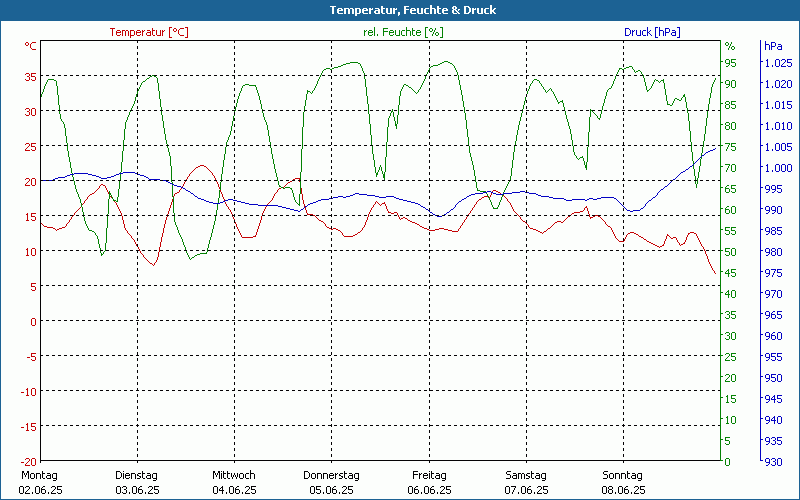This screenshot has height=500, width=800.
Task: Click the red "°C" unit label on the temperature axis
Action: click(x=31, y=46)
